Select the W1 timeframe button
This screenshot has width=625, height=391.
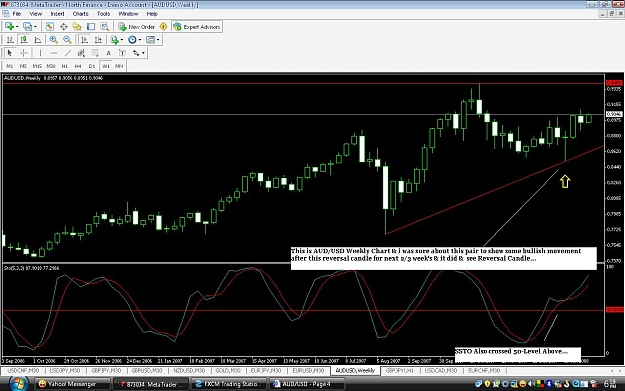tap(106, 66)
